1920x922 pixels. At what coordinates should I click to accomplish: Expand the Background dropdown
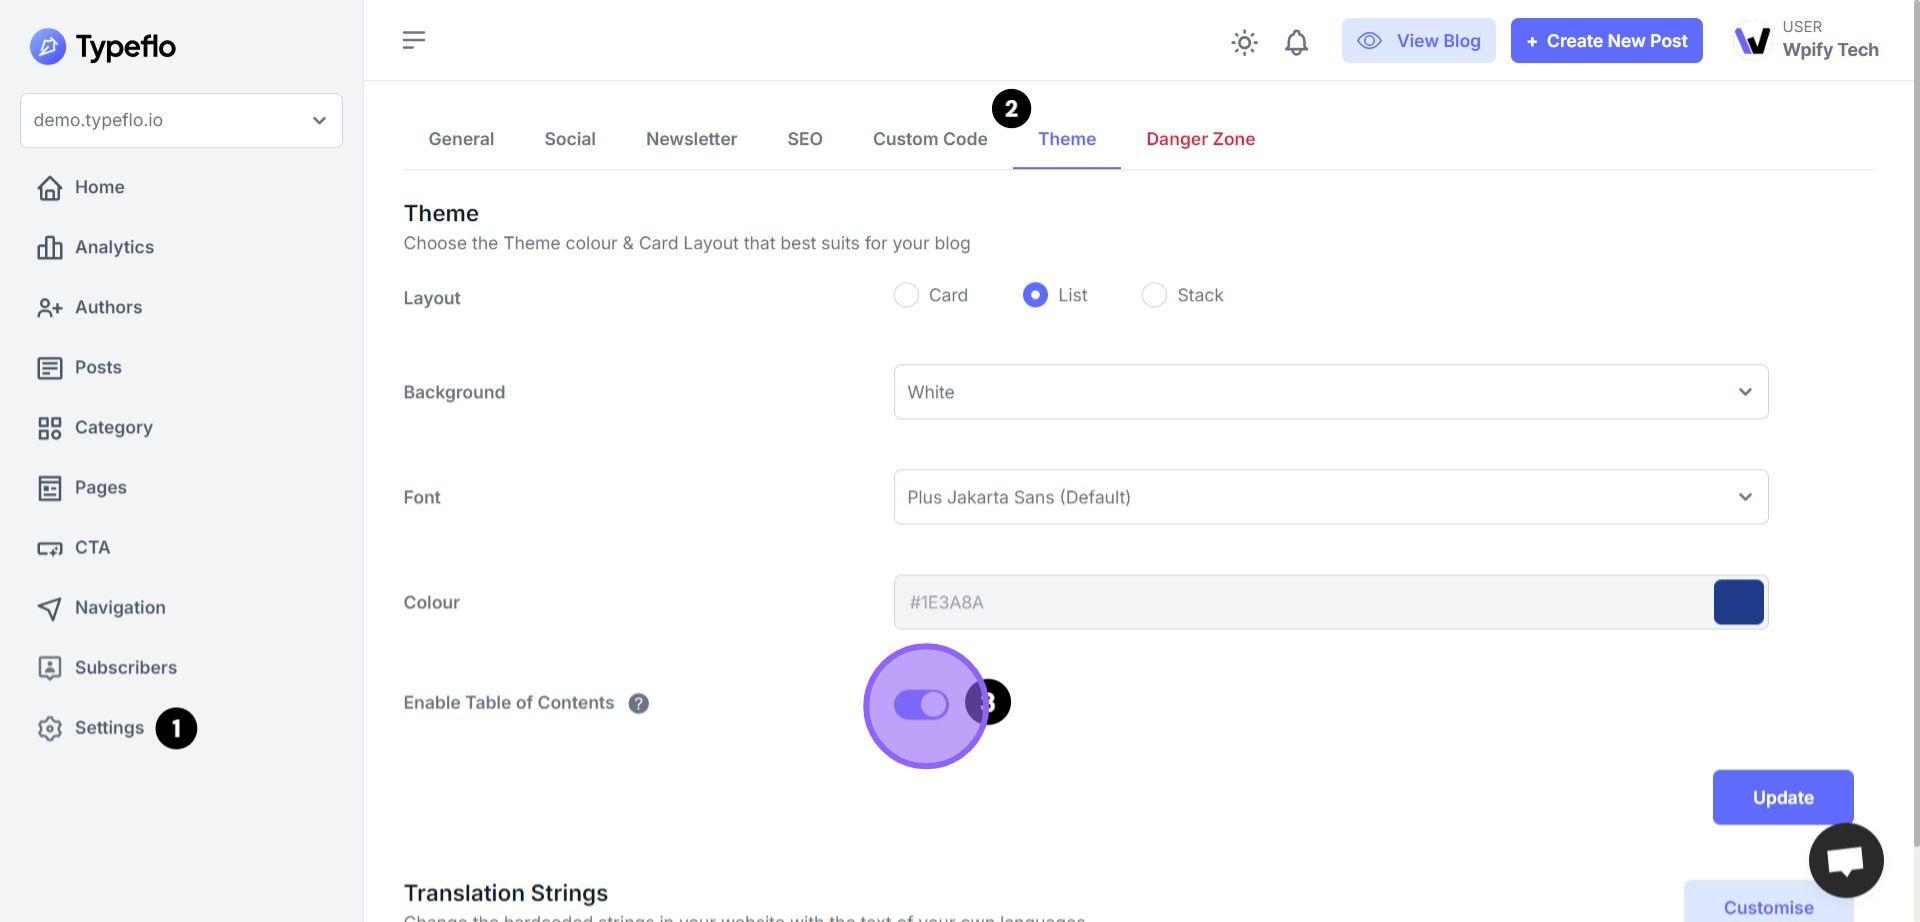click(x=1330, y=392)
